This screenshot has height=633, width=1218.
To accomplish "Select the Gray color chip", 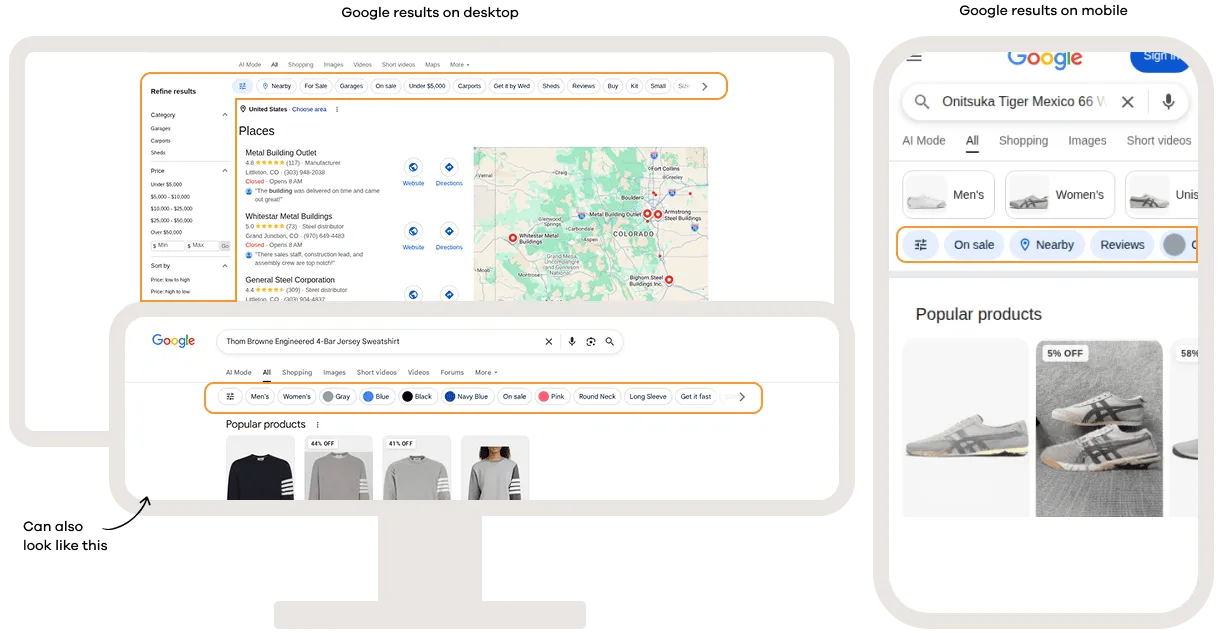I will point(337,396).
